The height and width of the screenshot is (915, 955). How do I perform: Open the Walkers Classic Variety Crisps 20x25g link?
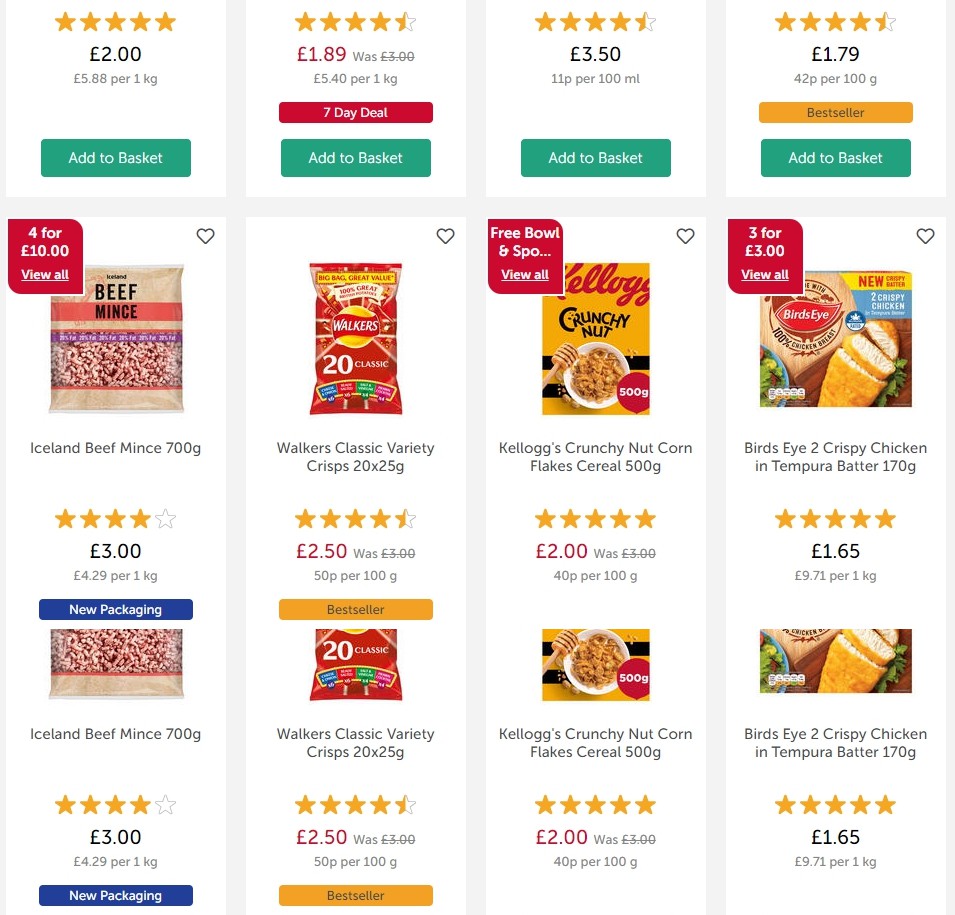(x=355, y=457)
